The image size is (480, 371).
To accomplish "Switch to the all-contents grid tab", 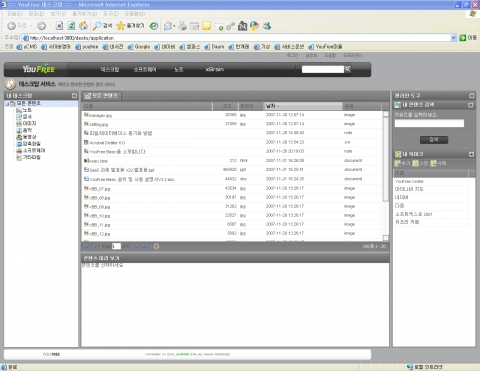I will coord(102,96).
